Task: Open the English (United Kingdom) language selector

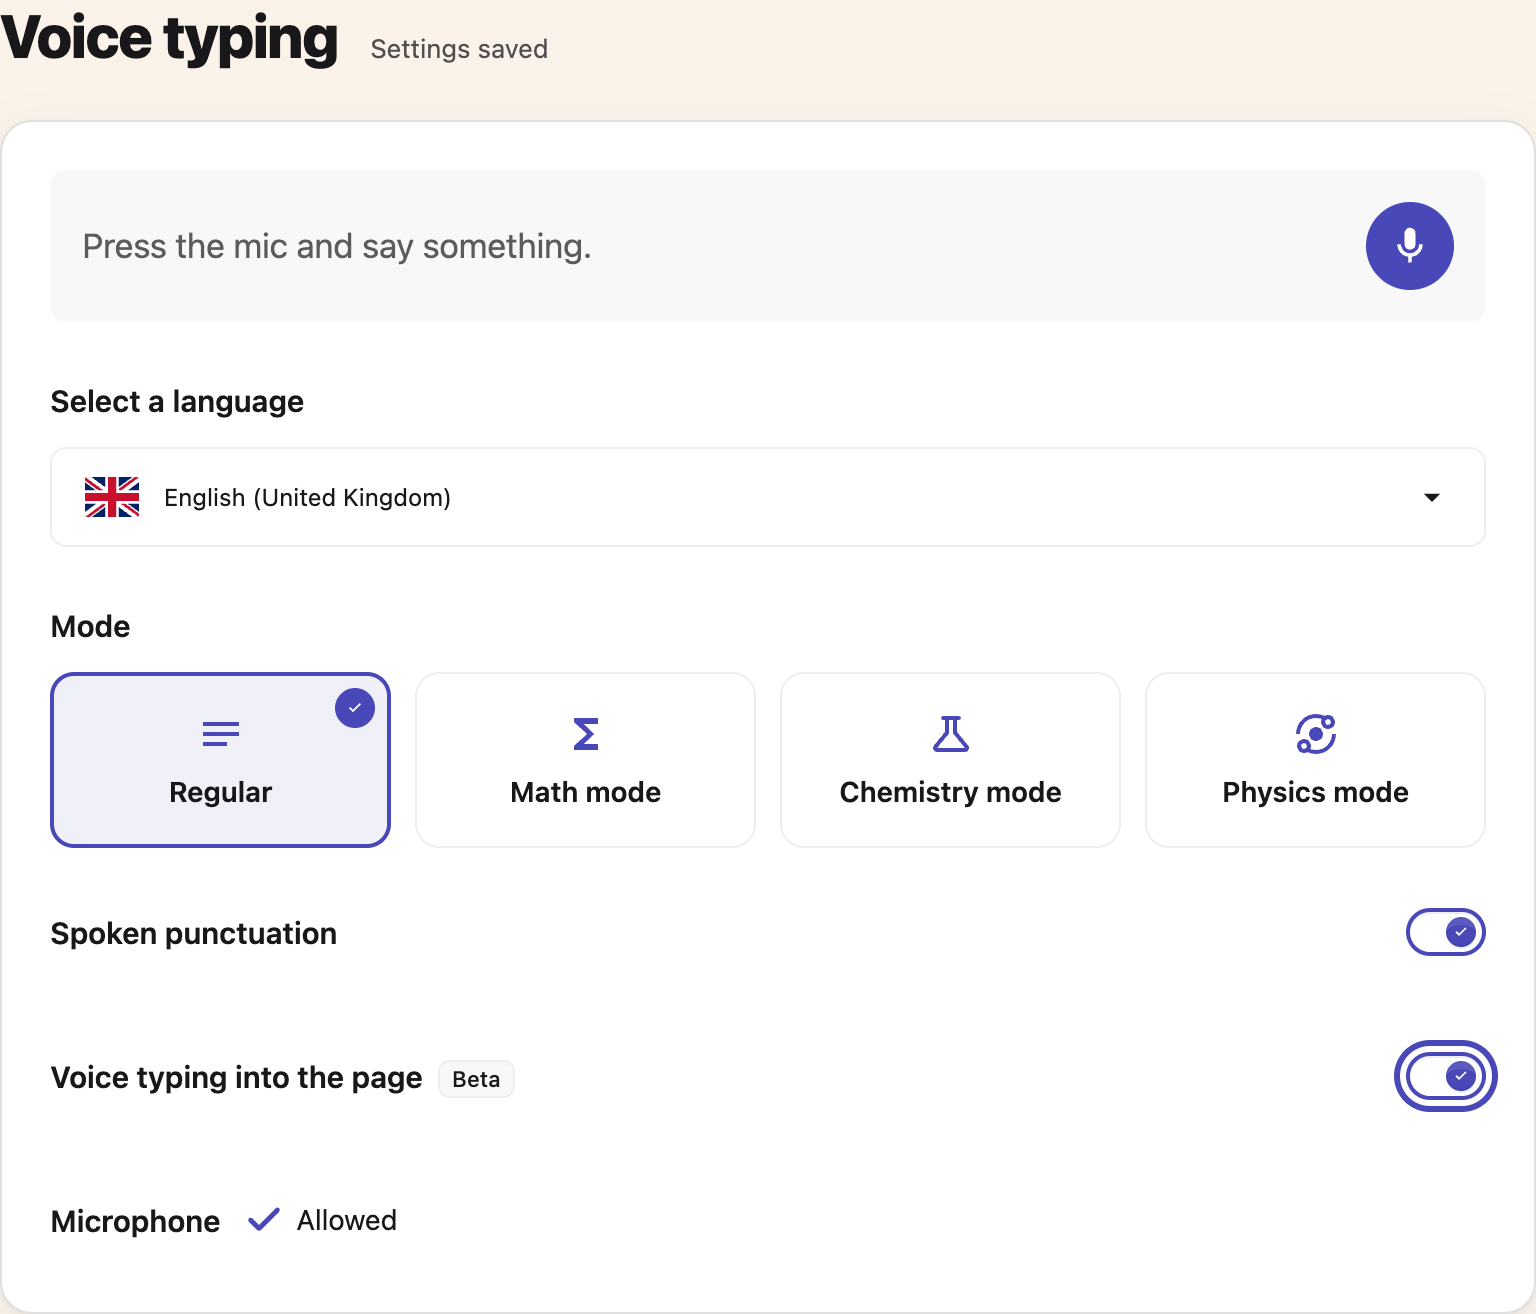Action: (768, 497)
